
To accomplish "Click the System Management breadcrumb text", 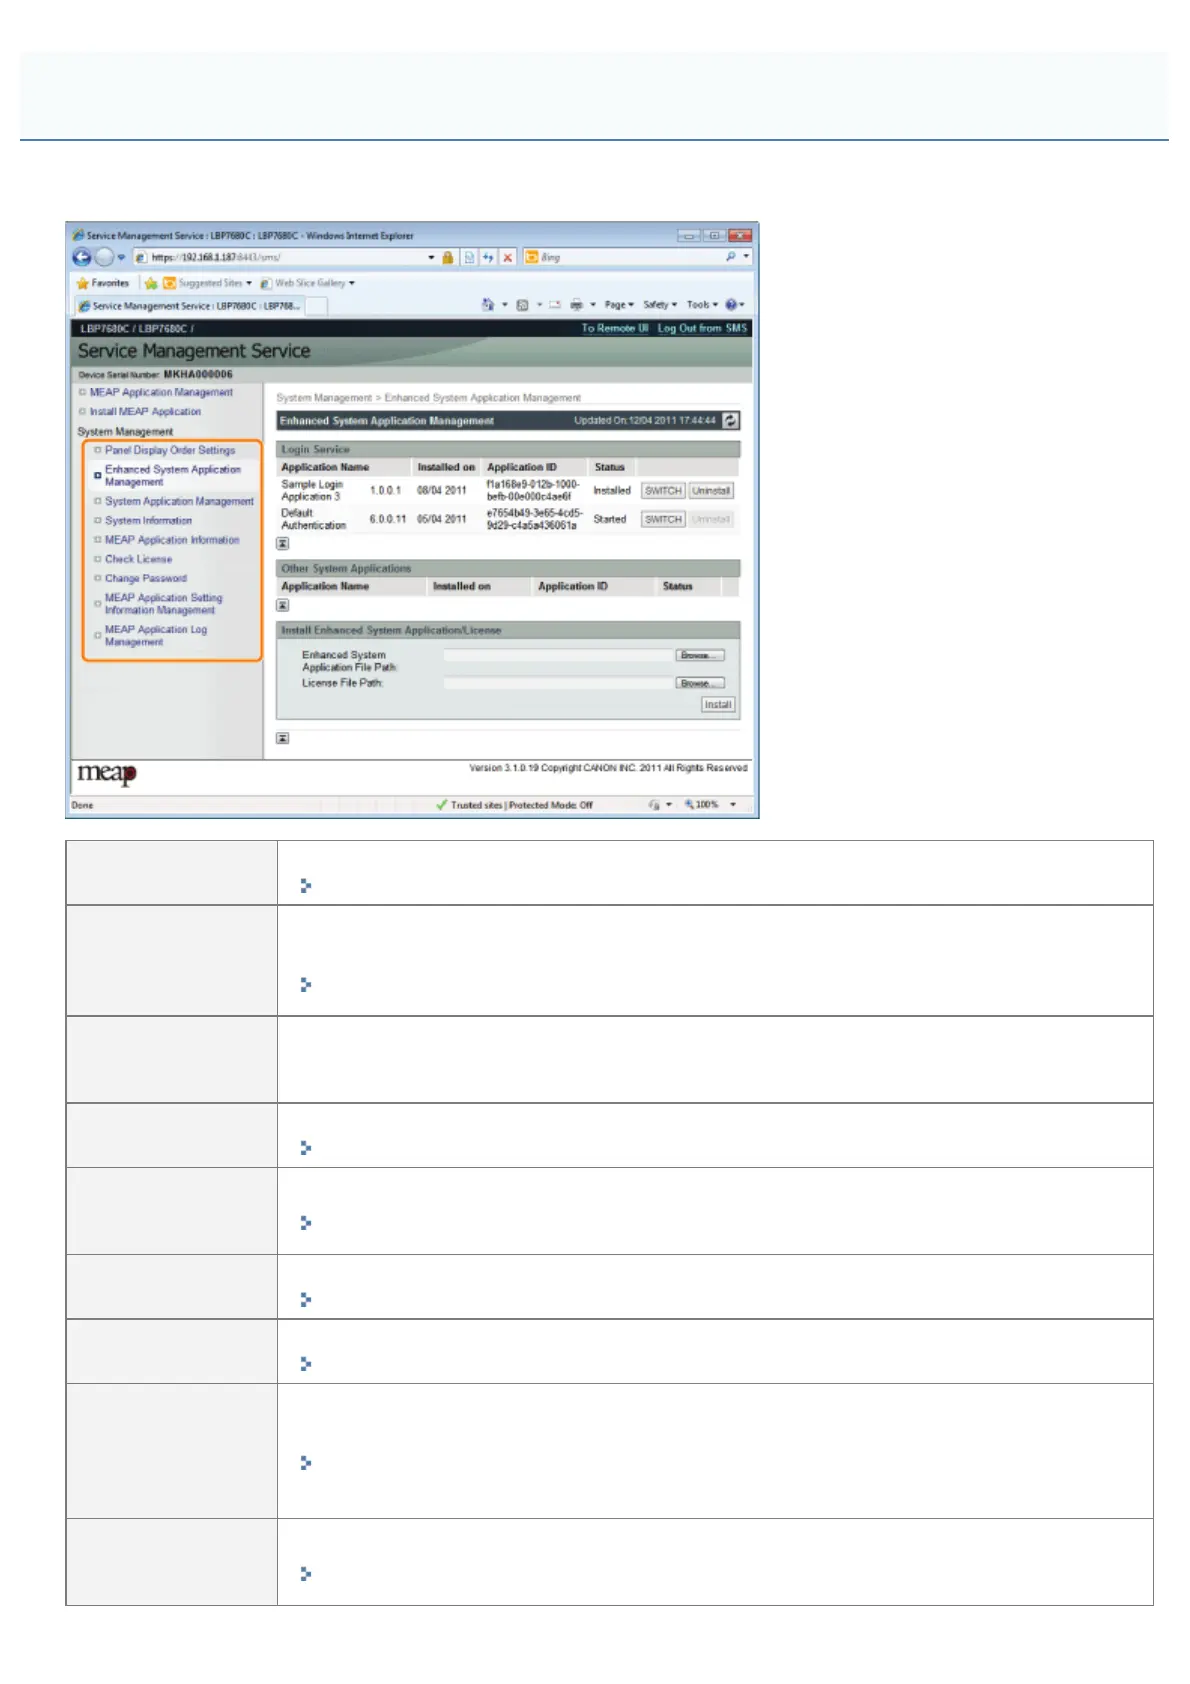I will tap(324, 398).
